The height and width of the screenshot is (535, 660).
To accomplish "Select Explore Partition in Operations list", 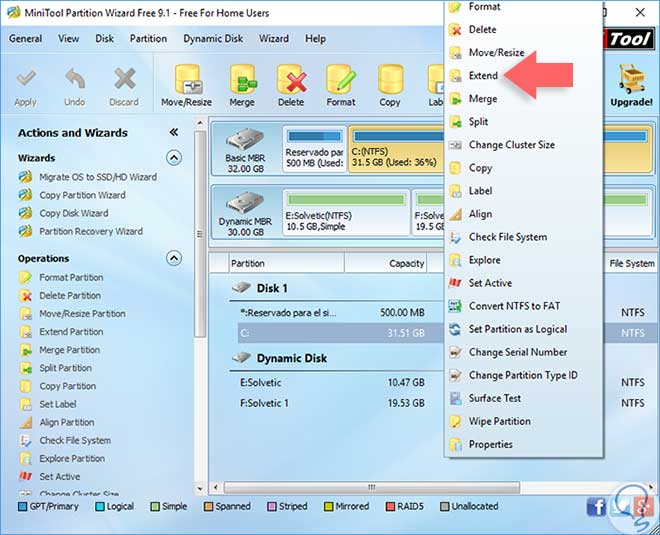I will [x=62, y=458].
